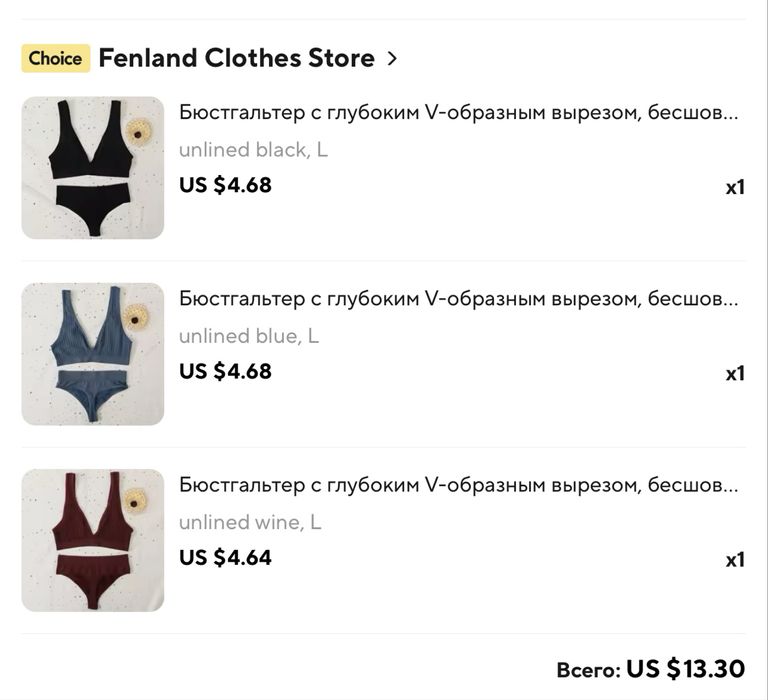Open the black bra set thumbnail
Viewport: 768px width, 700px height.
[92, 167]
